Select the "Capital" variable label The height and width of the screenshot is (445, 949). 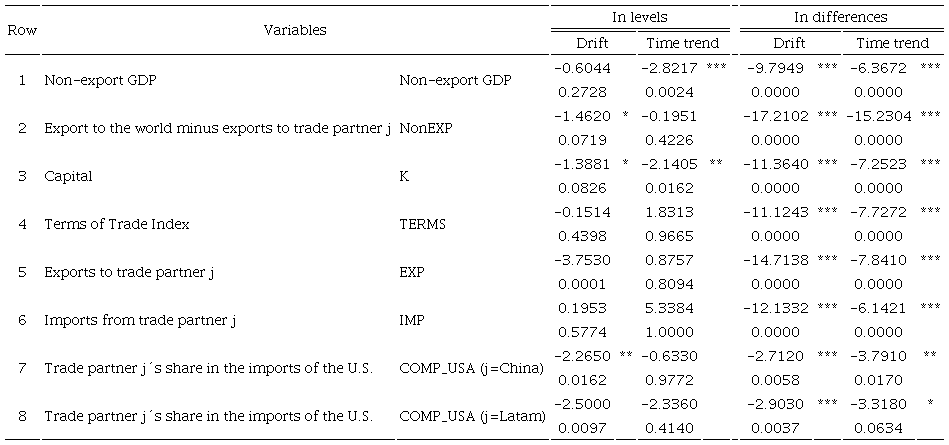coord(68,176)
